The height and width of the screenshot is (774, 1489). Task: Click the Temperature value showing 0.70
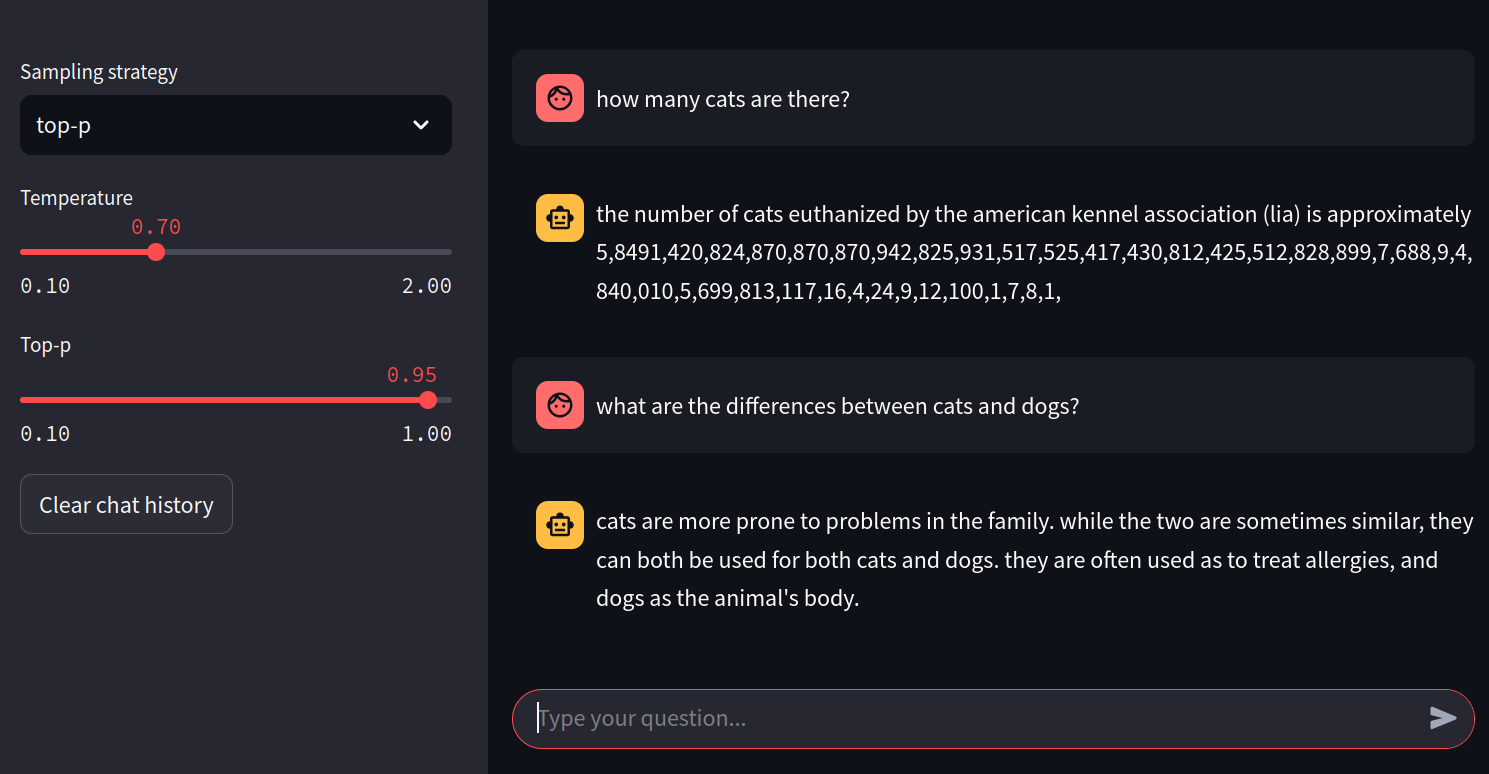[155, 227]
